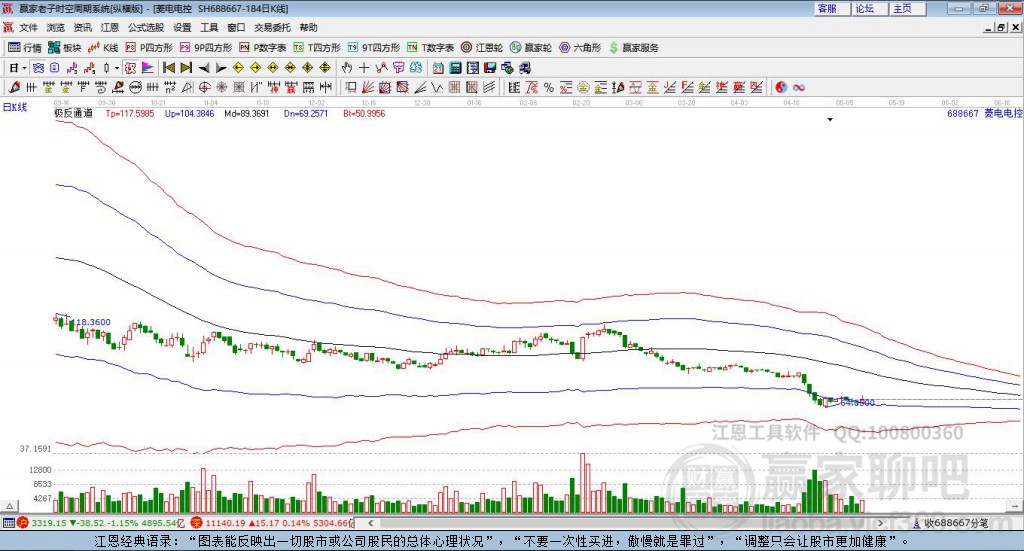Open the 文件 menu

(28, 27)
